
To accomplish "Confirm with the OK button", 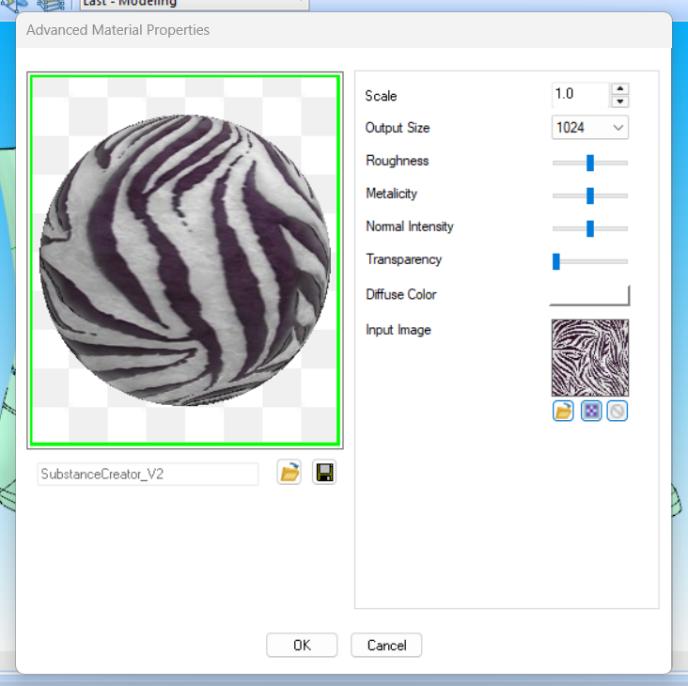I will coord(302,645).
